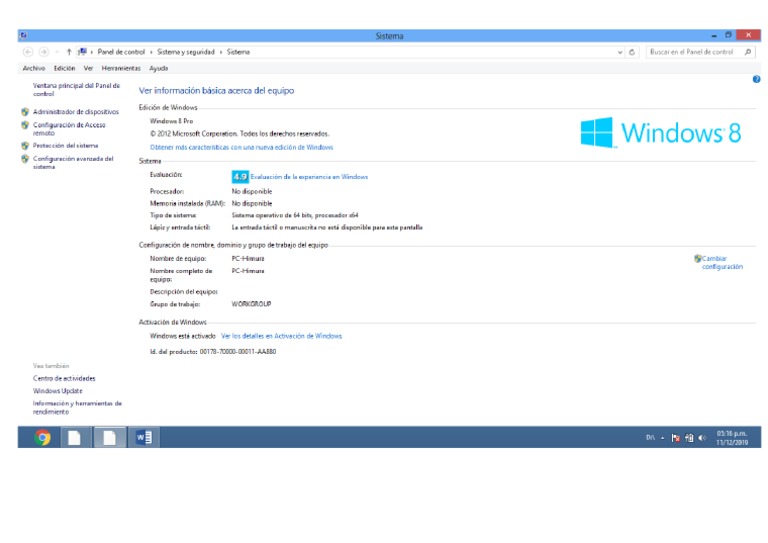
Task: Click the Windows 8 logo
Action: tap(661, 132)
